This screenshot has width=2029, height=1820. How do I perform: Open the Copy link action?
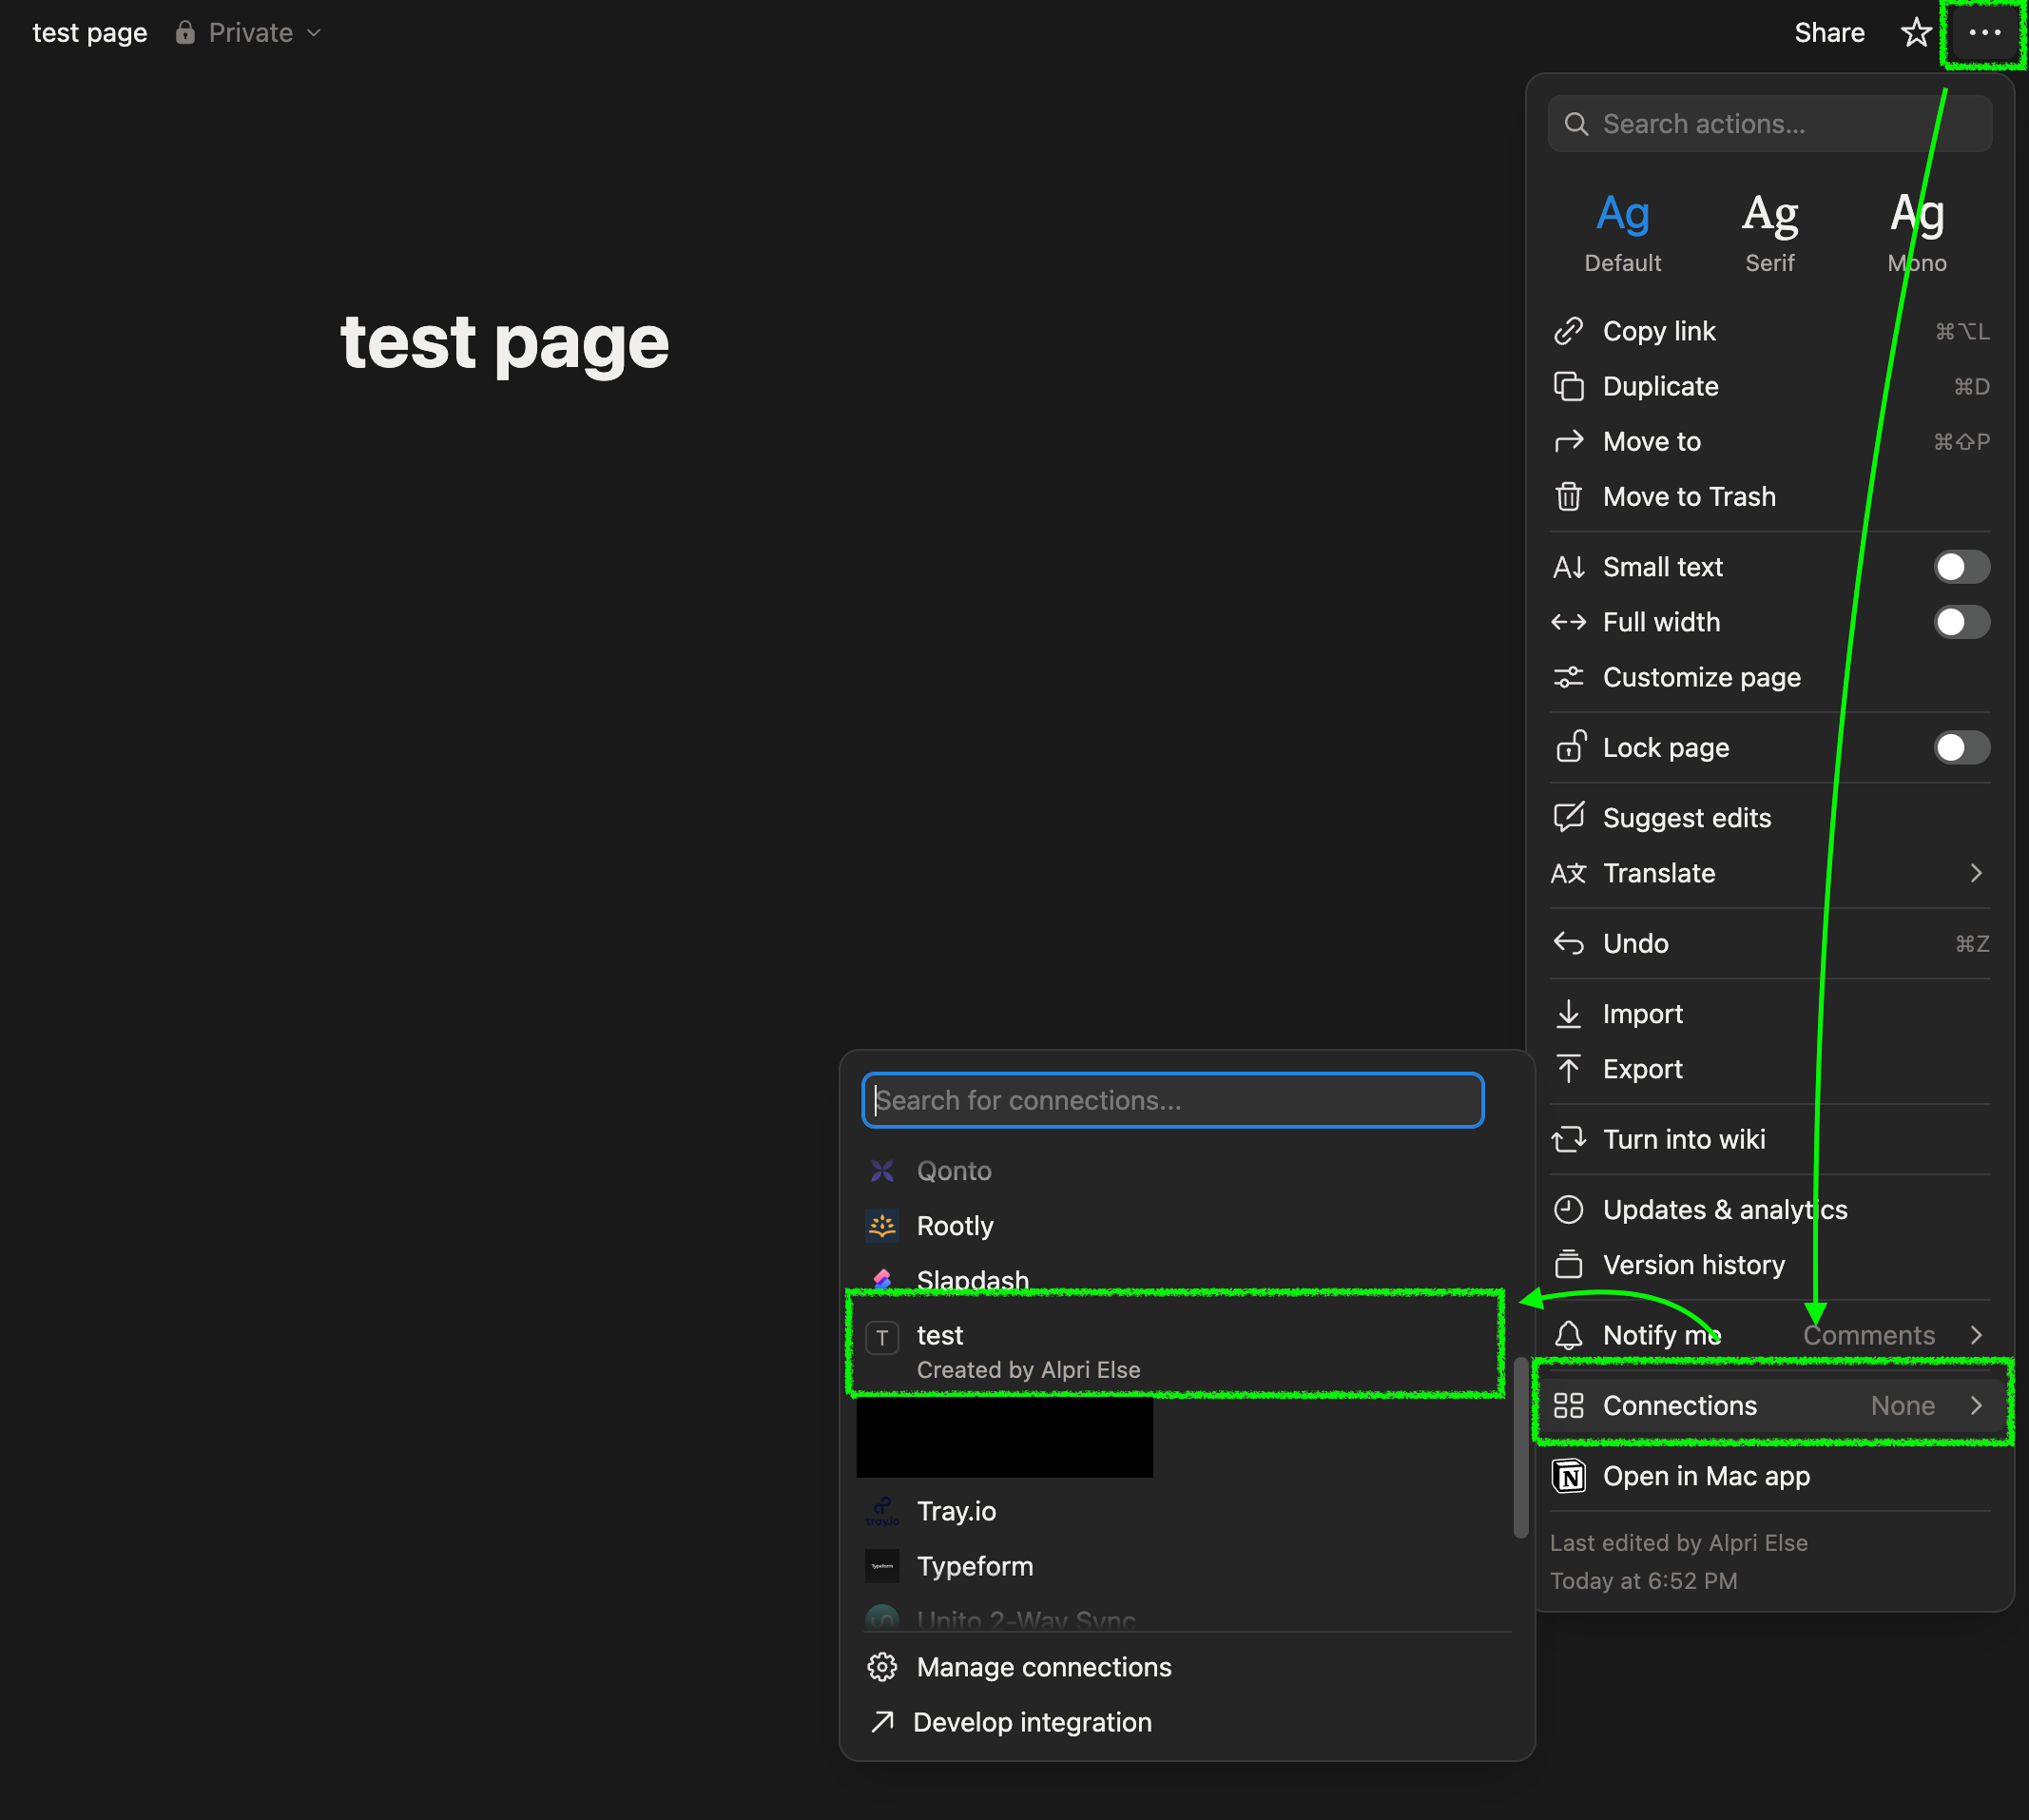click(x=1660, y=331)
